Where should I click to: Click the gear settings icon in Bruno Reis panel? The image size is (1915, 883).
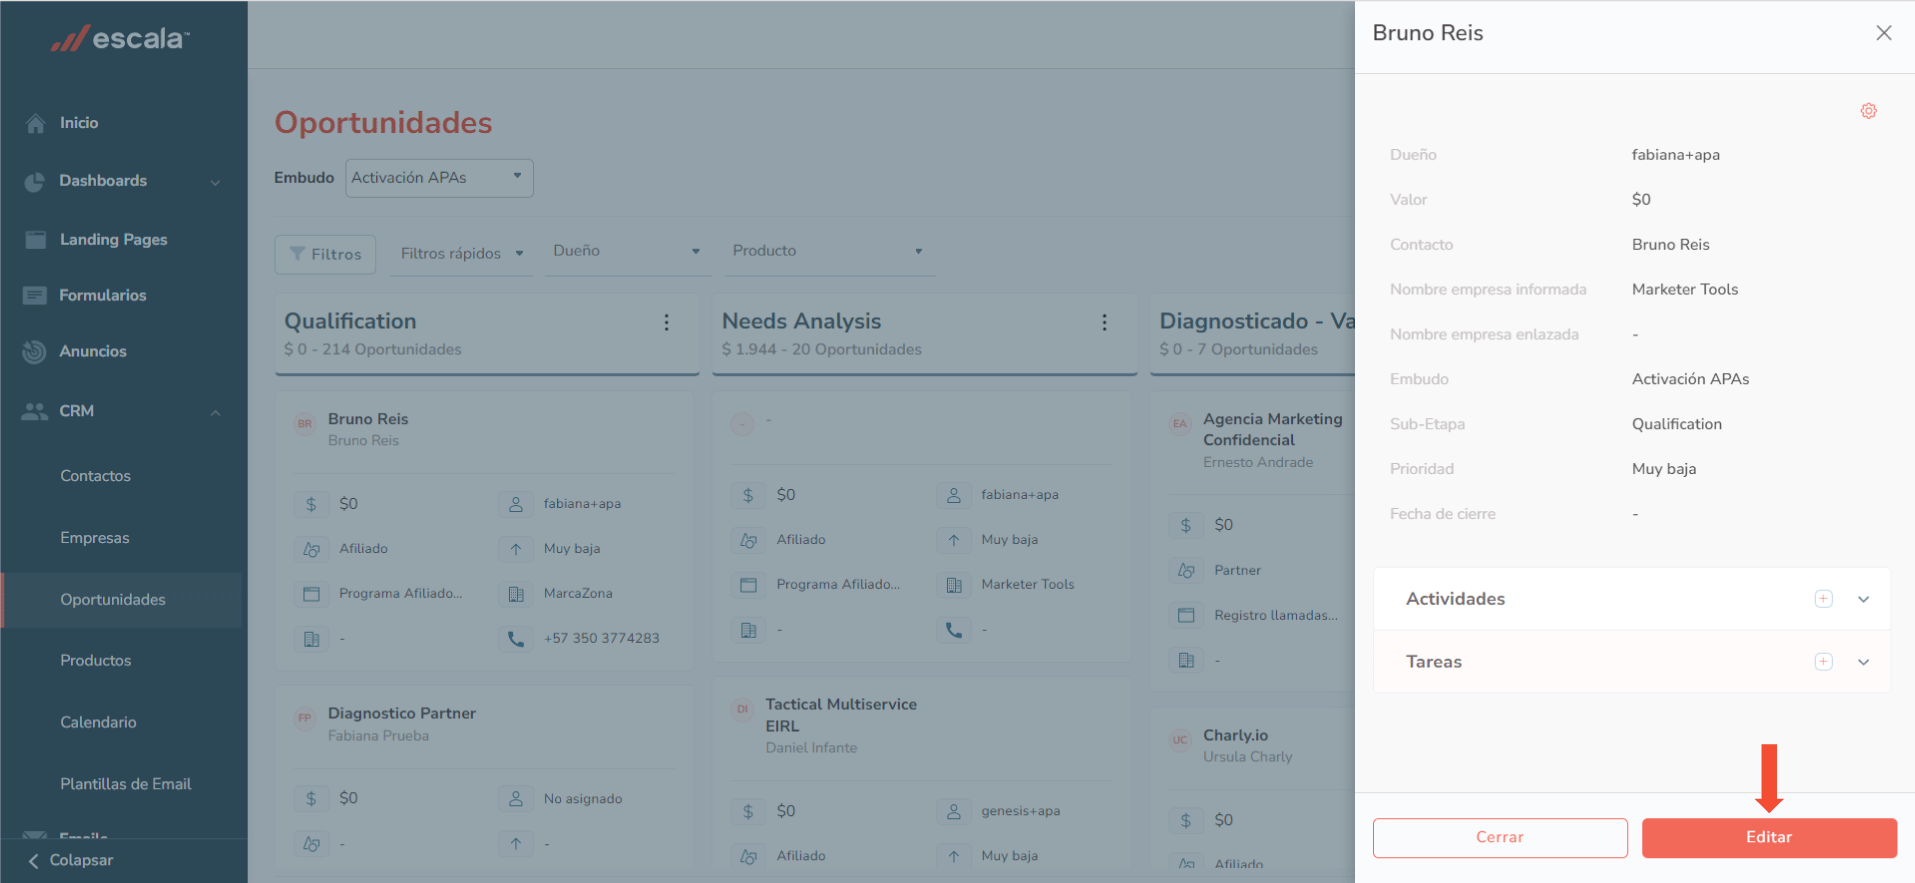coord(1868,111)
